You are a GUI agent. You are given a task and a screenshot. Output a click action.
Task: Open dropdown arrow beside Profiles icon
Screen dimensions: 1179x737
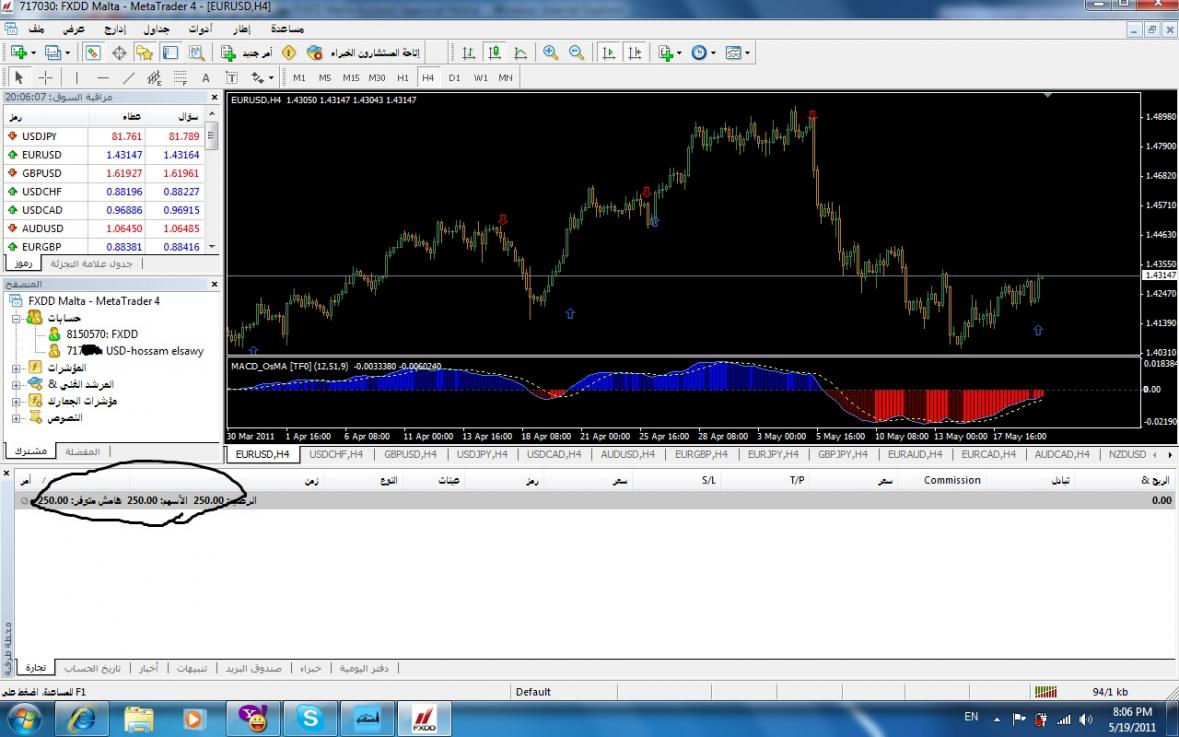(67, 53)
